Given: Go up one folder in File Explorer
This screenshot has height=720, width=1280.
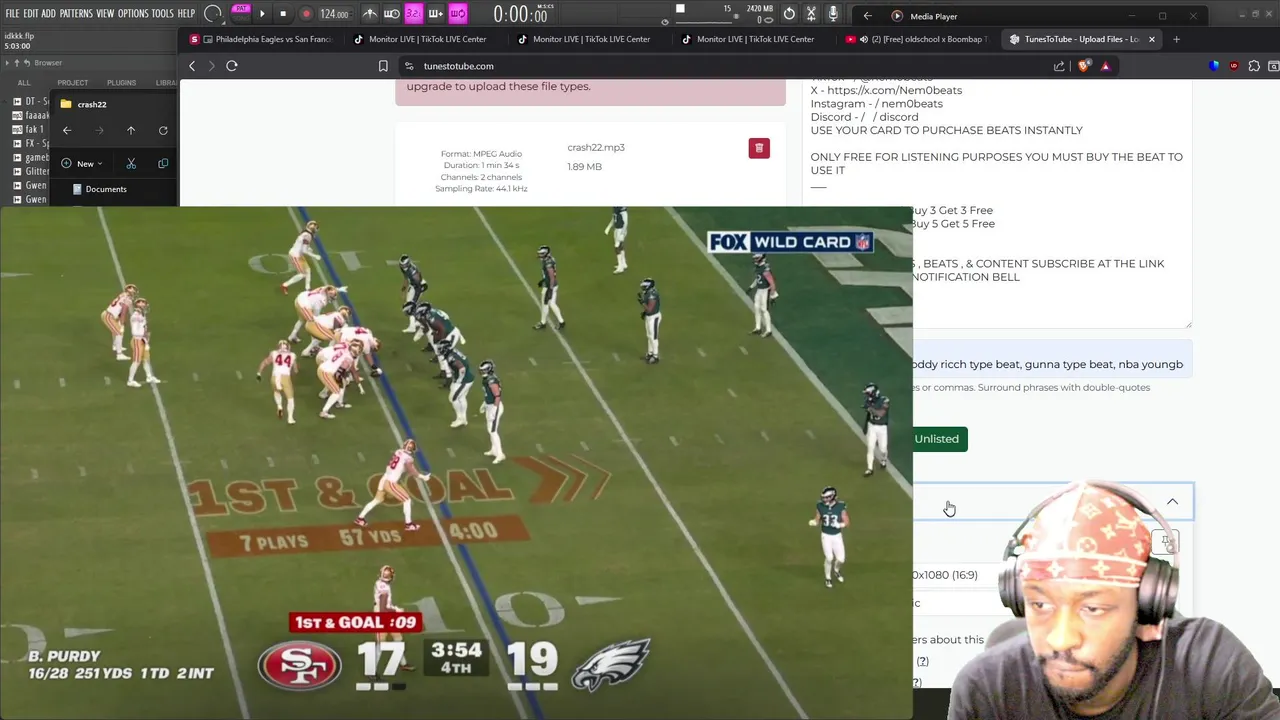Looking at the screenshot, I should (x=131, y=130).
